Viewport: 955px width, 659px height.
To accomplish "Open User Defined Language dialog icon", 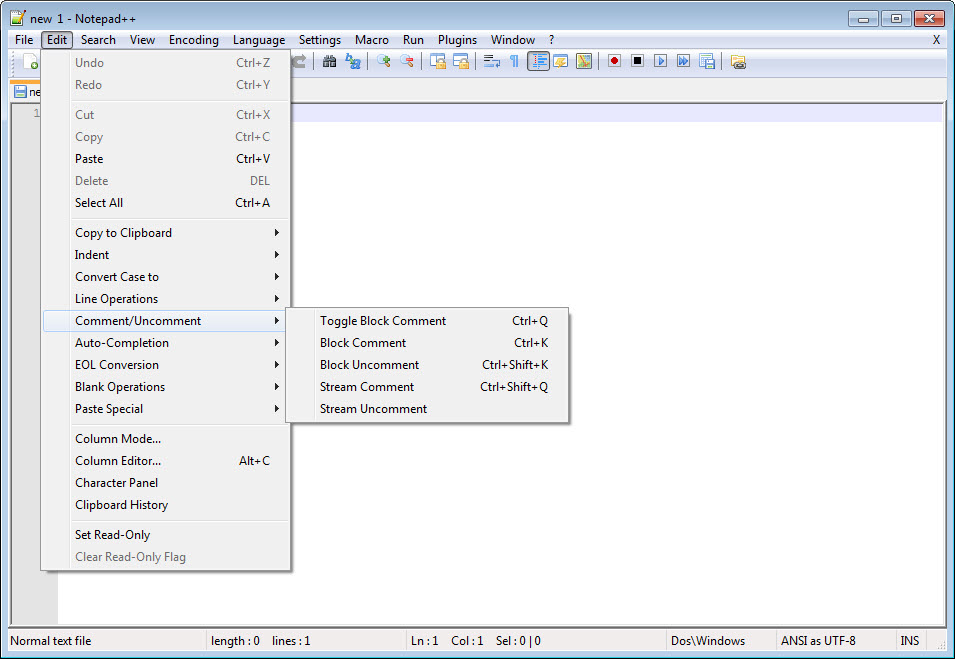I will (561, 62).
